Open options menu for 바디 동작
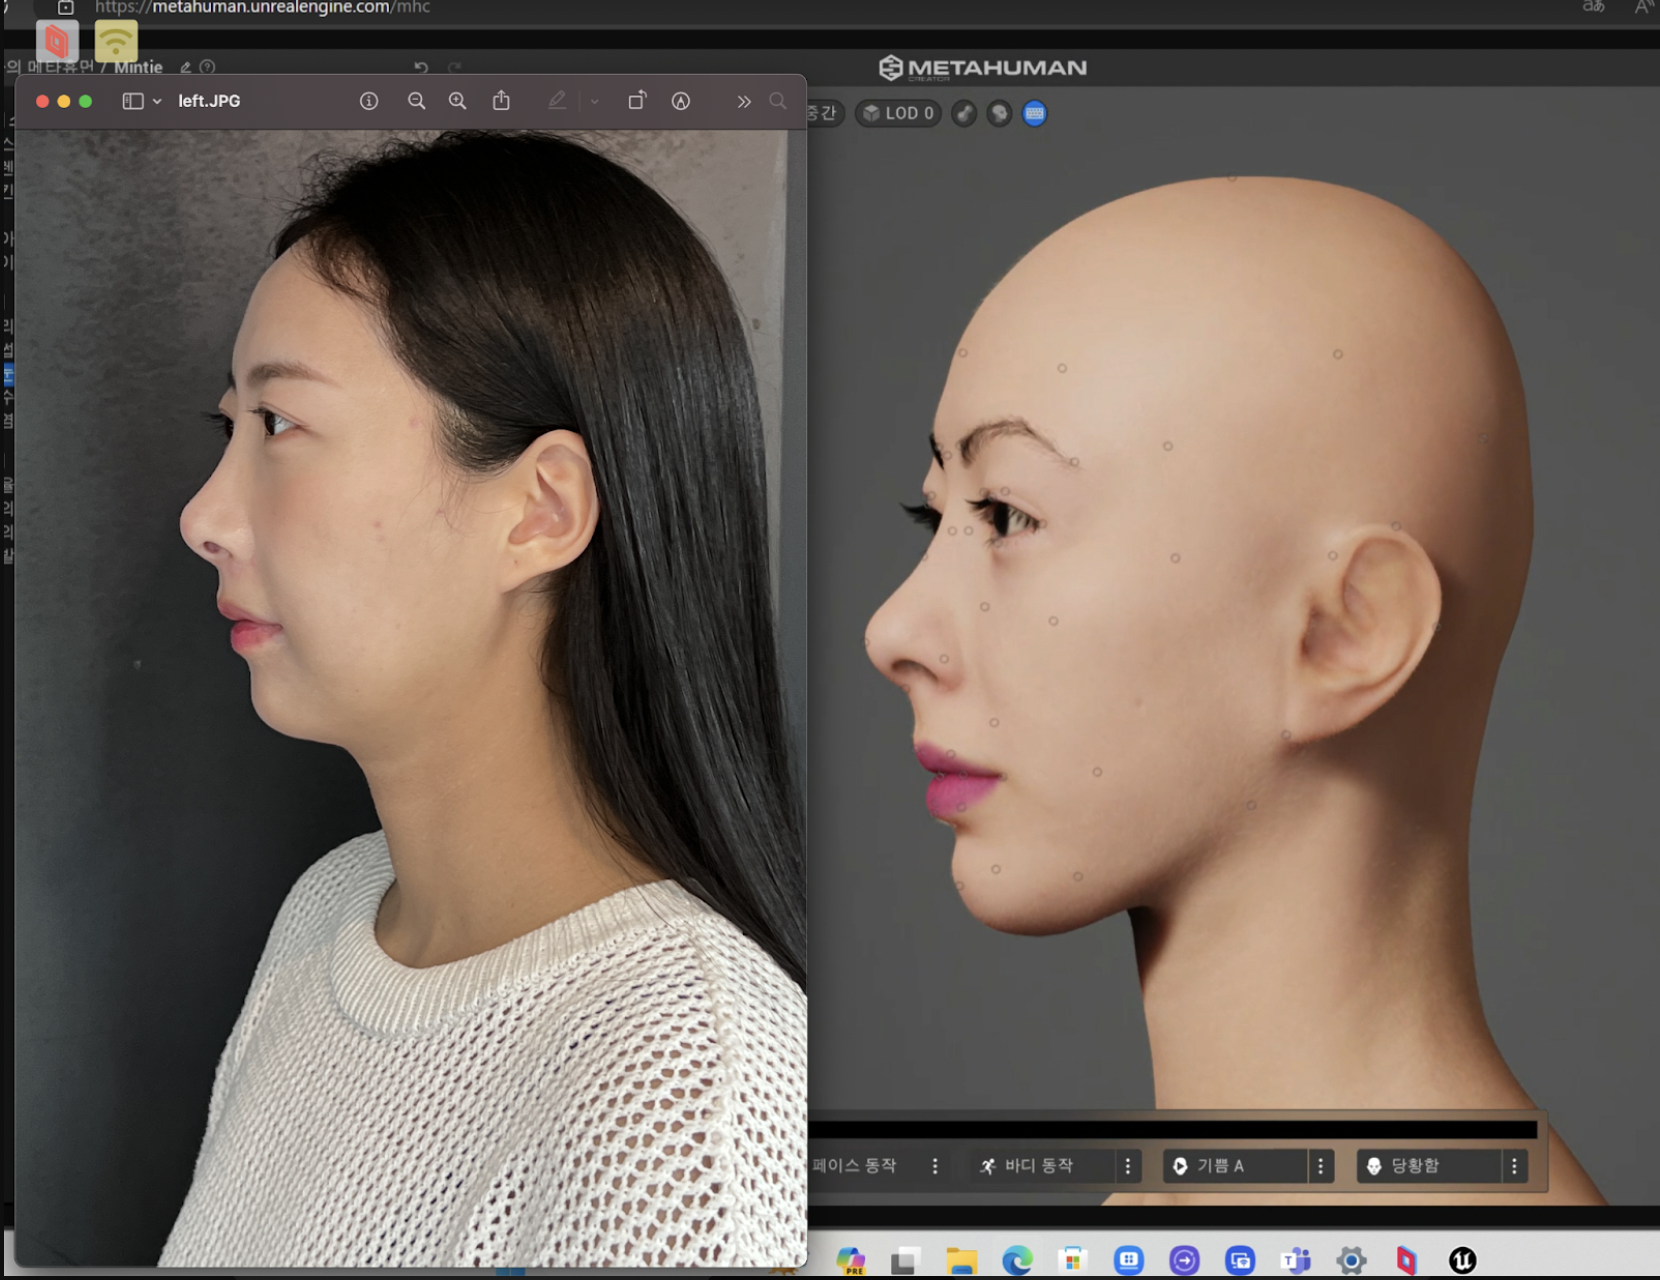1660x1280 pixels. click(1128, 1166)
